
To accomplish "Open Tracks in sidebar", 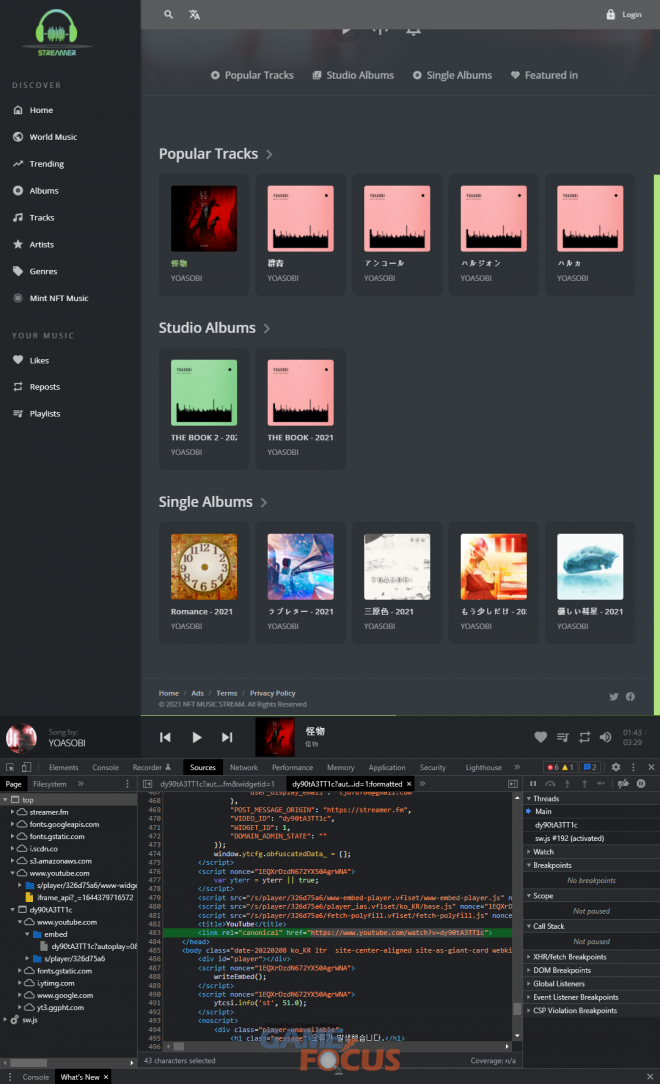I will coord(34,218).
